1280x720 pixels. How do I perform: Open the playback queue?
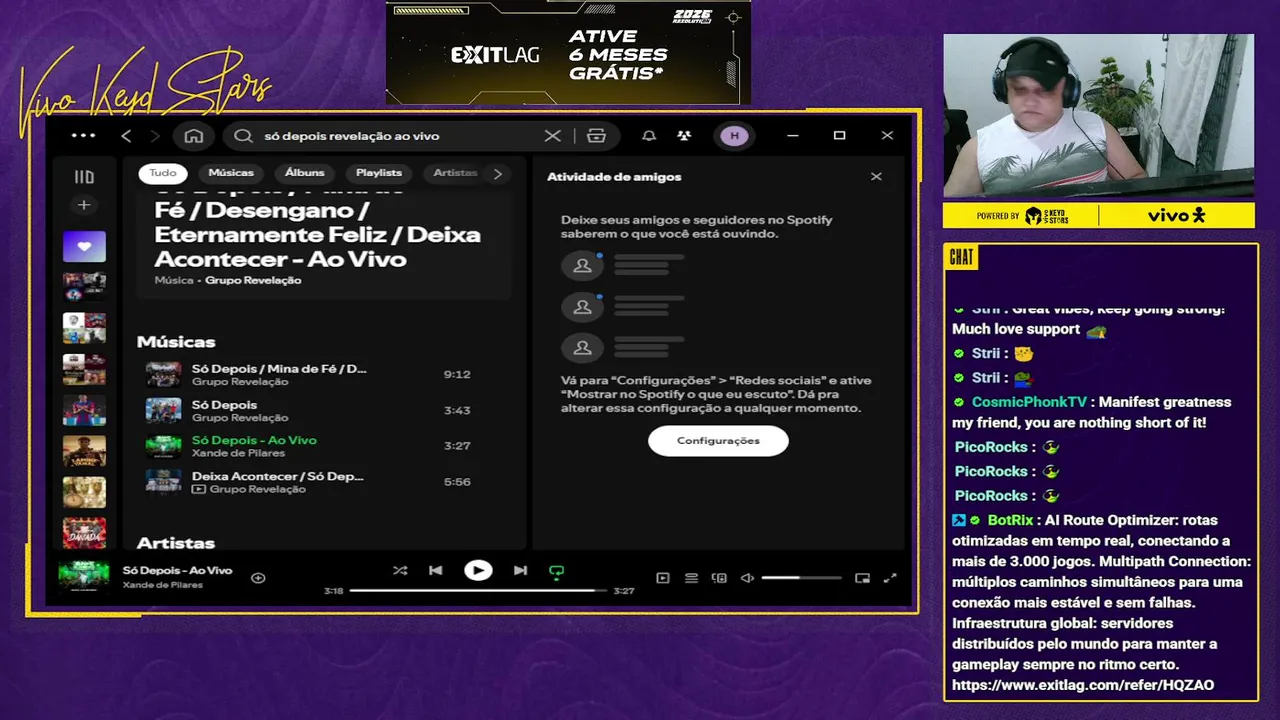click(691, 578)
